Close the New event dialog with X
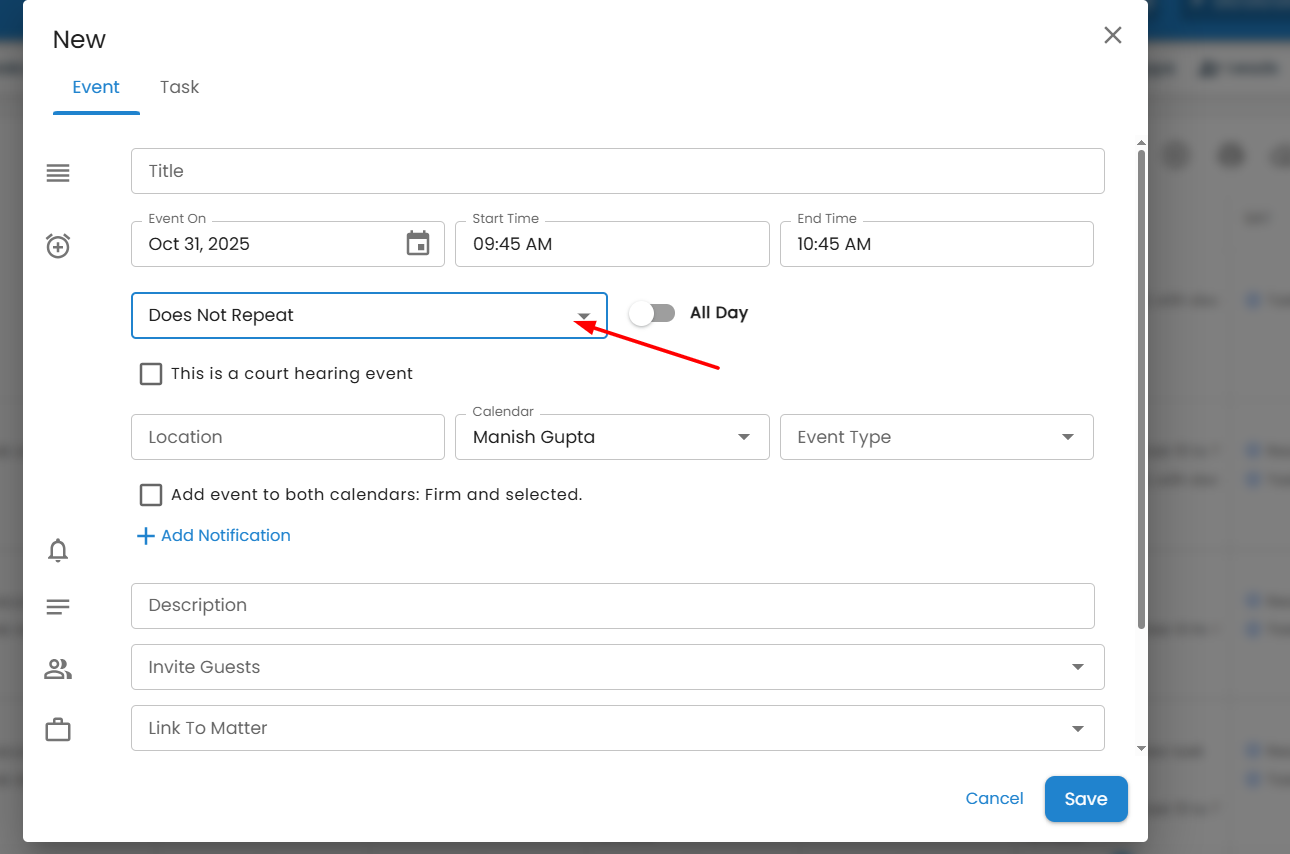The height and width of the screenshot is (854, 1290). point(1112,36)
